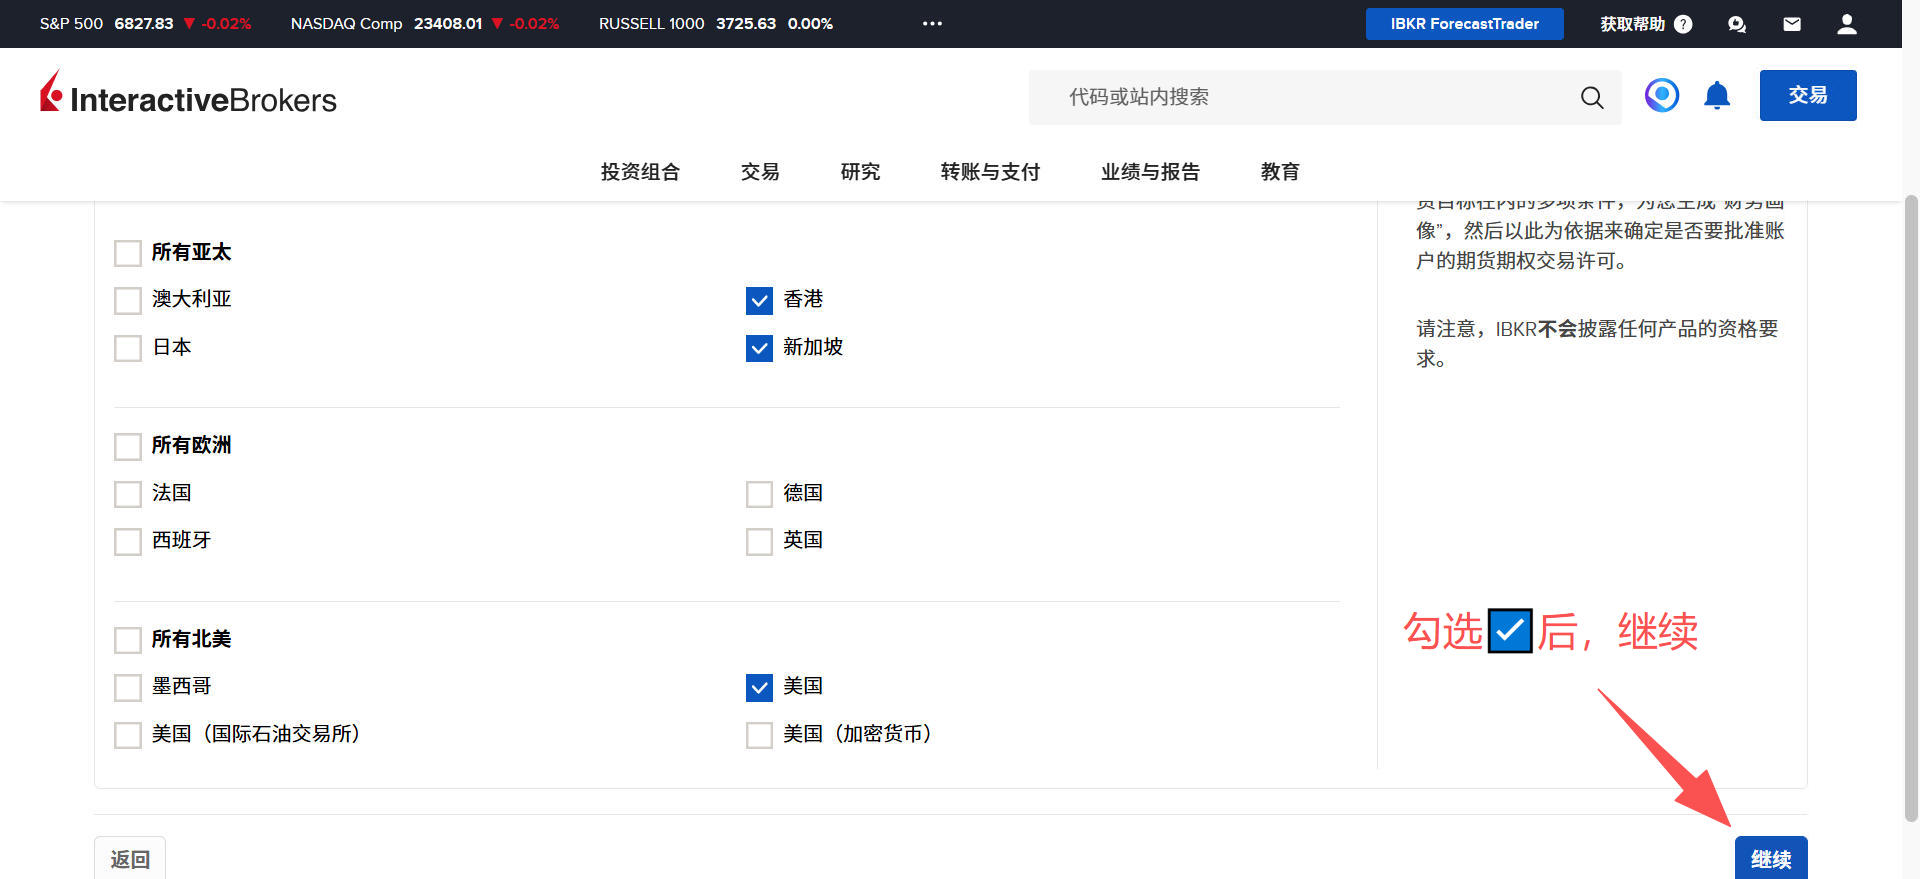Uncheck the 香港 checkbox

[x=759, y=300]
